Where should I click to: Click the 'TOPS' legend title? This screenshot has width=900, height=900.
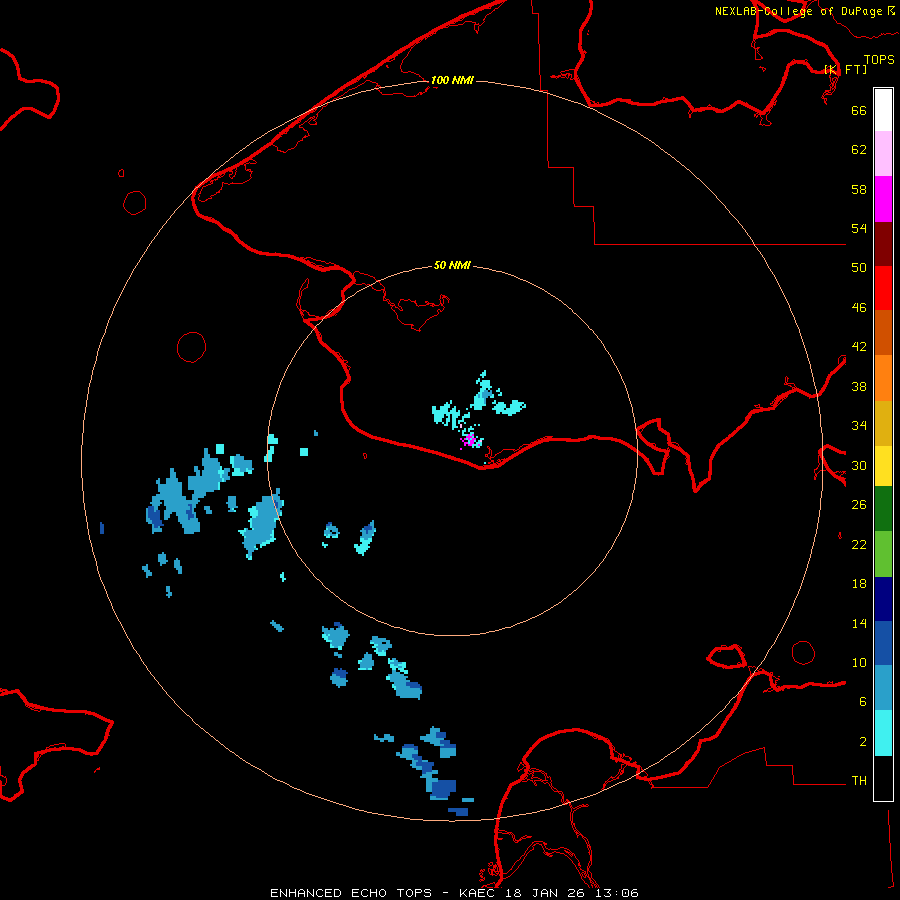(x=879, y=59)
